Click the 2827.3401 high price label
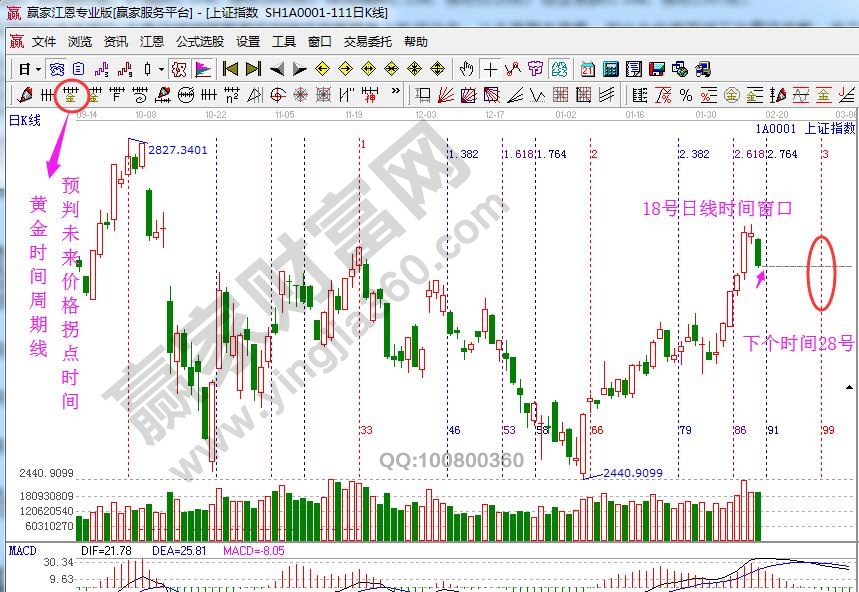Screen dimensions: 859x592 (178, 150)
